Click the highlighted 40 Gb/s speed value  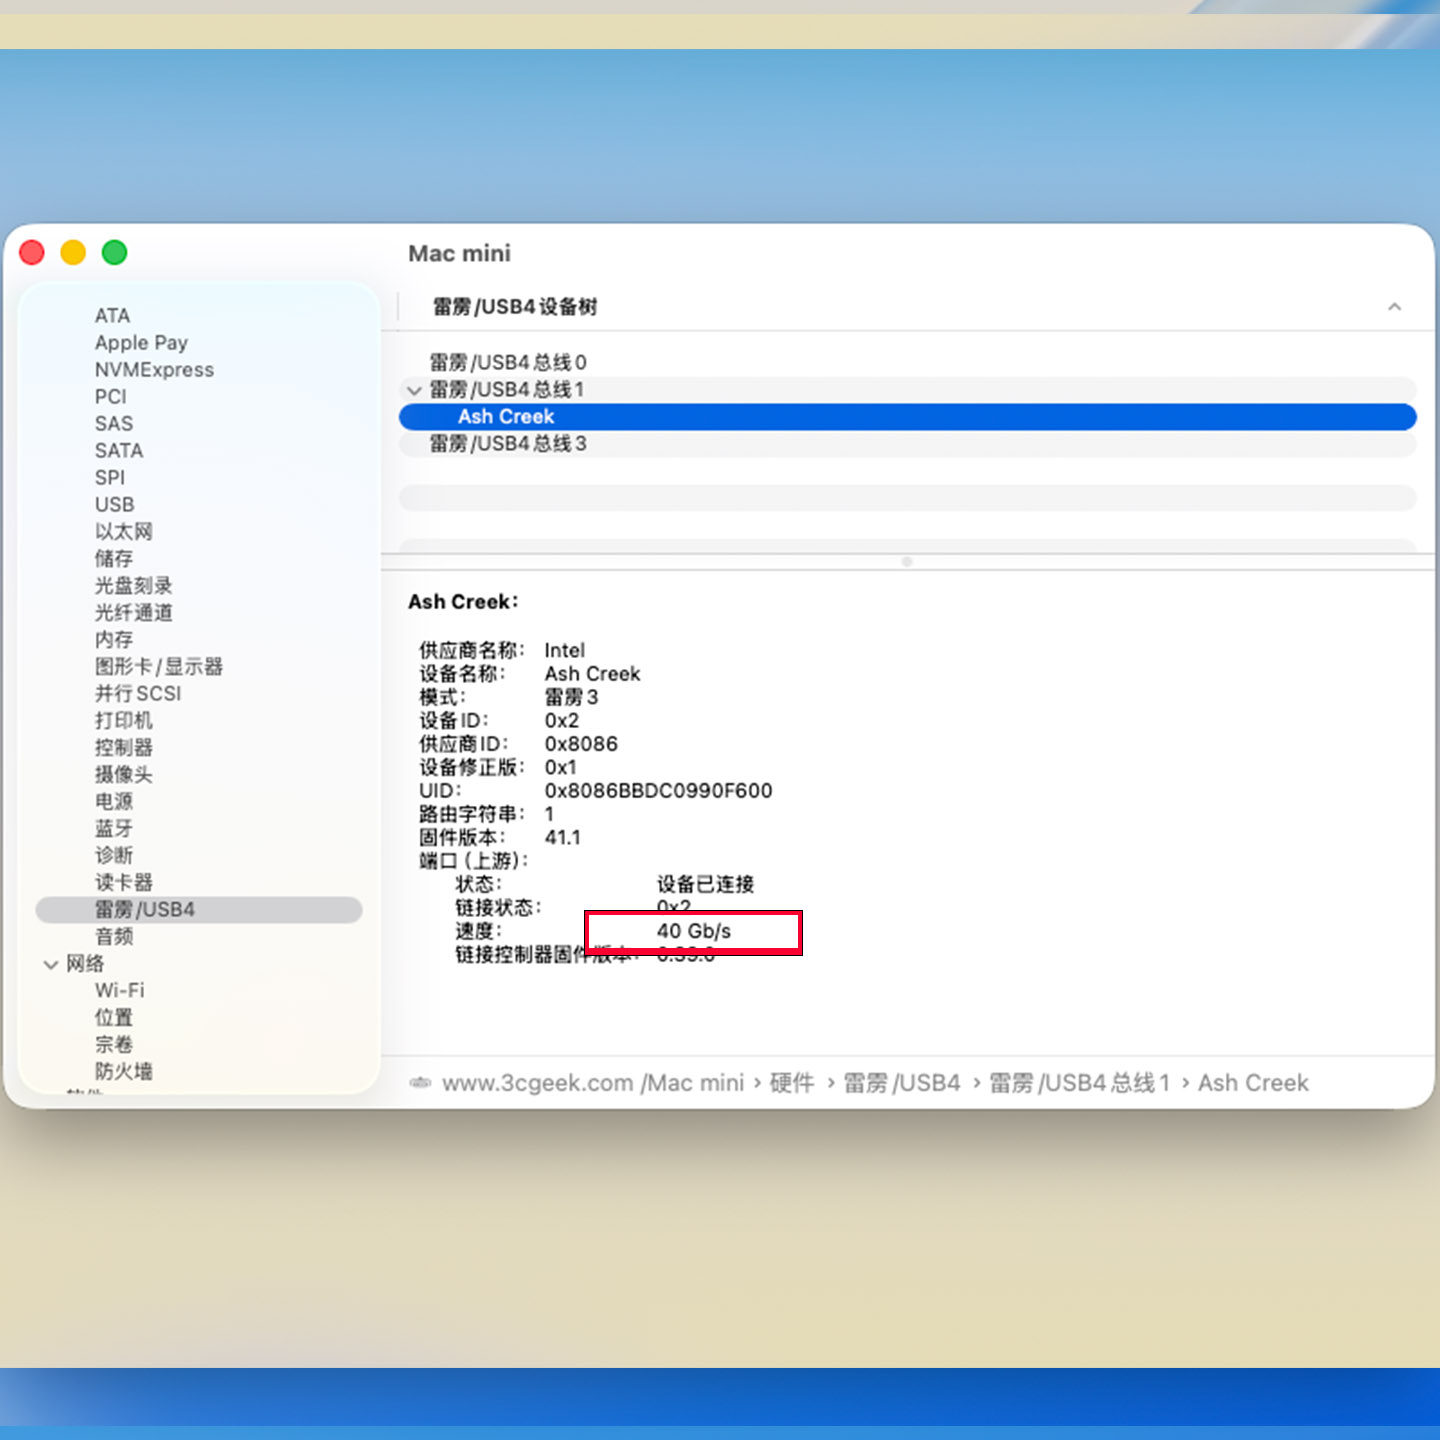(x=695, y=930)
